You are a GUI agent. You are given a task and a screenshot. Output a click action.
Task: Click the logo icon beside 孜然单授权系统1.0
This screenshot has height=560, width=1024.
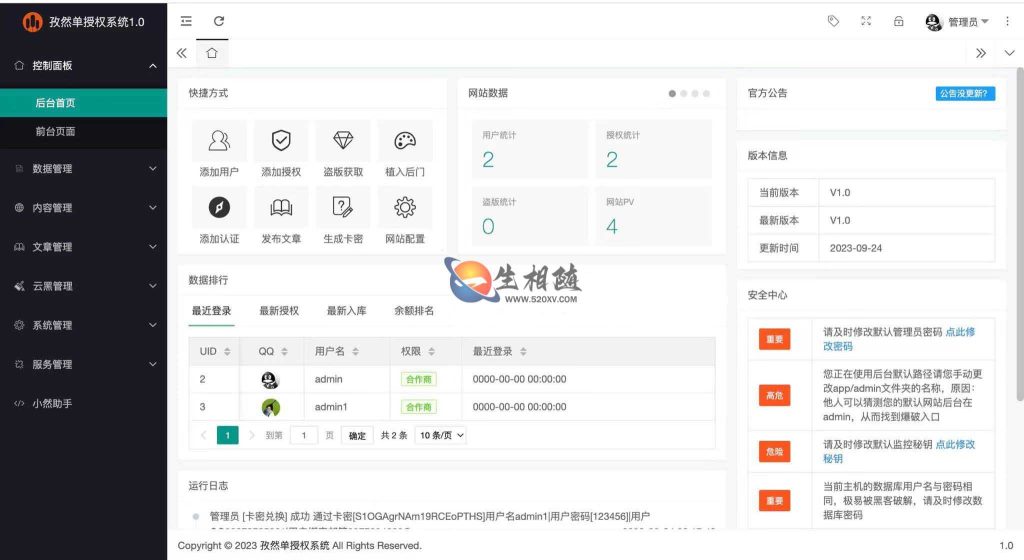pyautogui.click(x=33, y=22)
